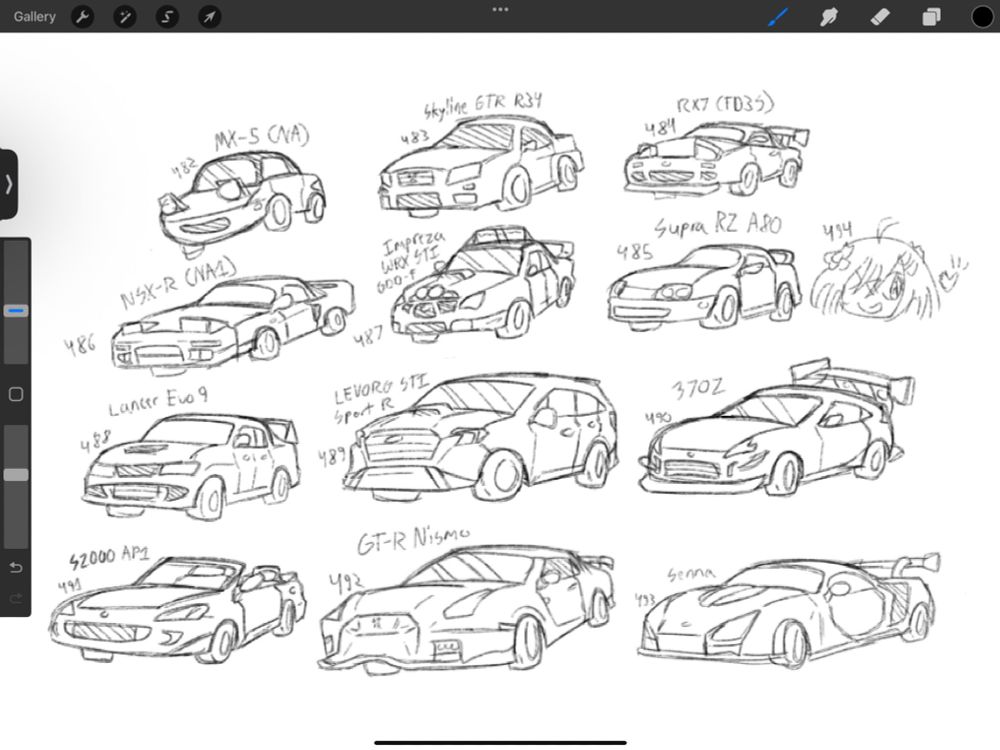Expand the side panel chevron tab
Screen dimensions: 1000x750
[8, 184]
